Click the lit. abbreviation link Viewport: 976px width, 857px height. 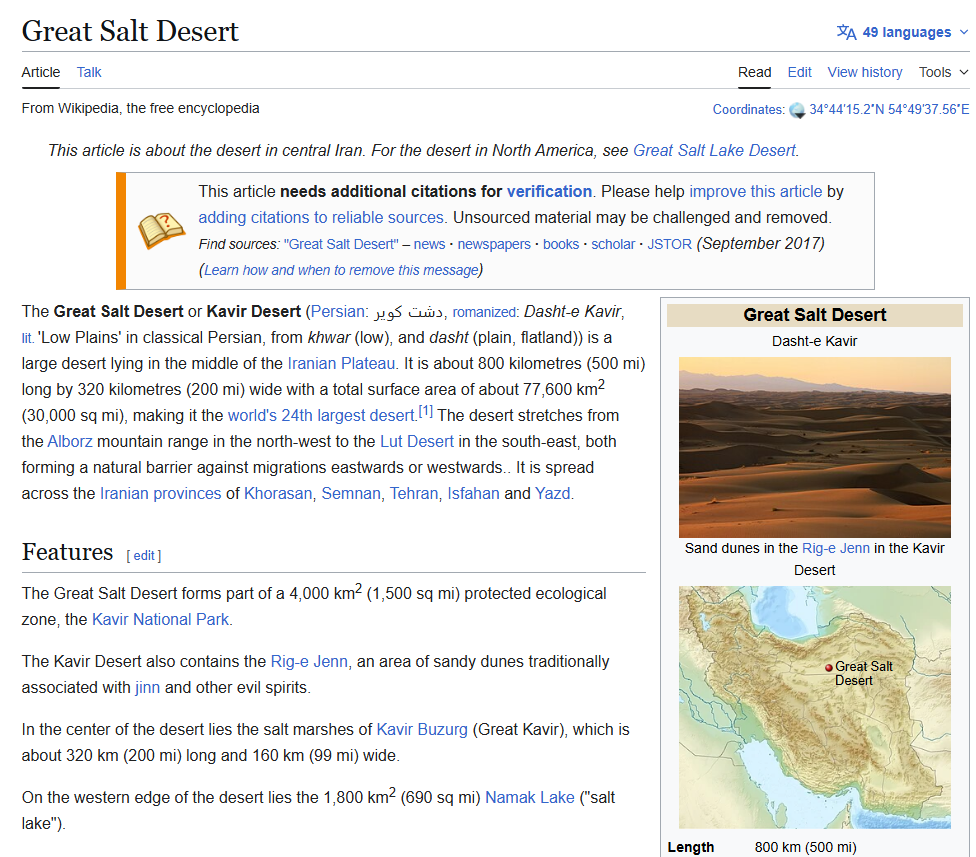click(x=27, y=339)
